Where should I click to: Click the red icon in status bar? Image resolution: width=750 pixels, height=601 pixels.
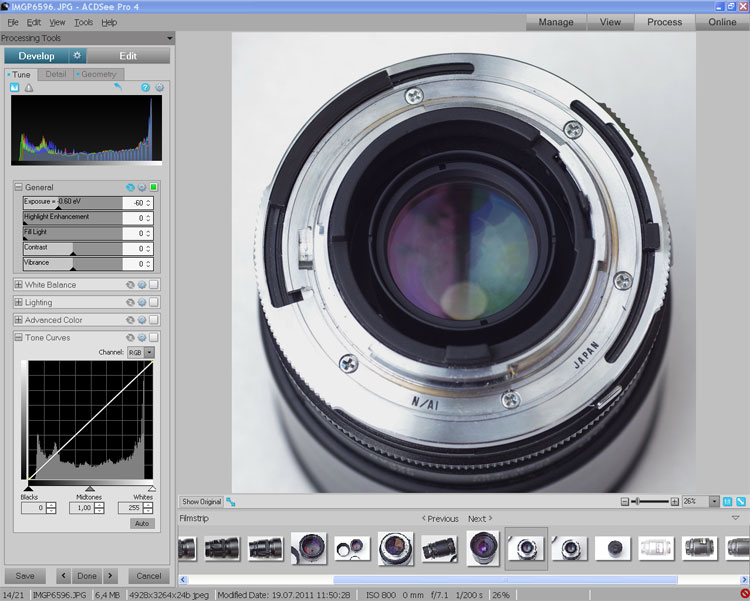(x=743, y=594)
